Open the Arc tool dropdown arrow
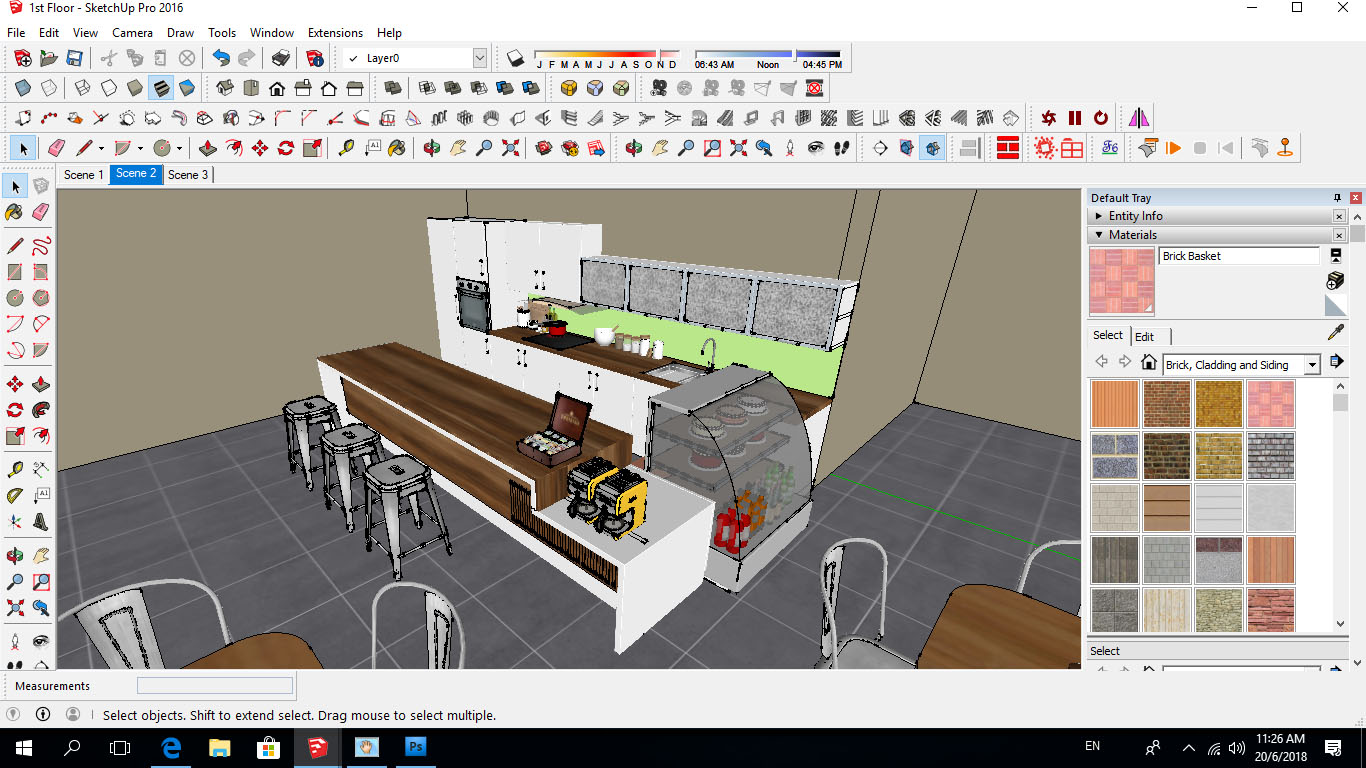Image resolution: width=1366 pixels, height=768 pixels. coord(140,148)
